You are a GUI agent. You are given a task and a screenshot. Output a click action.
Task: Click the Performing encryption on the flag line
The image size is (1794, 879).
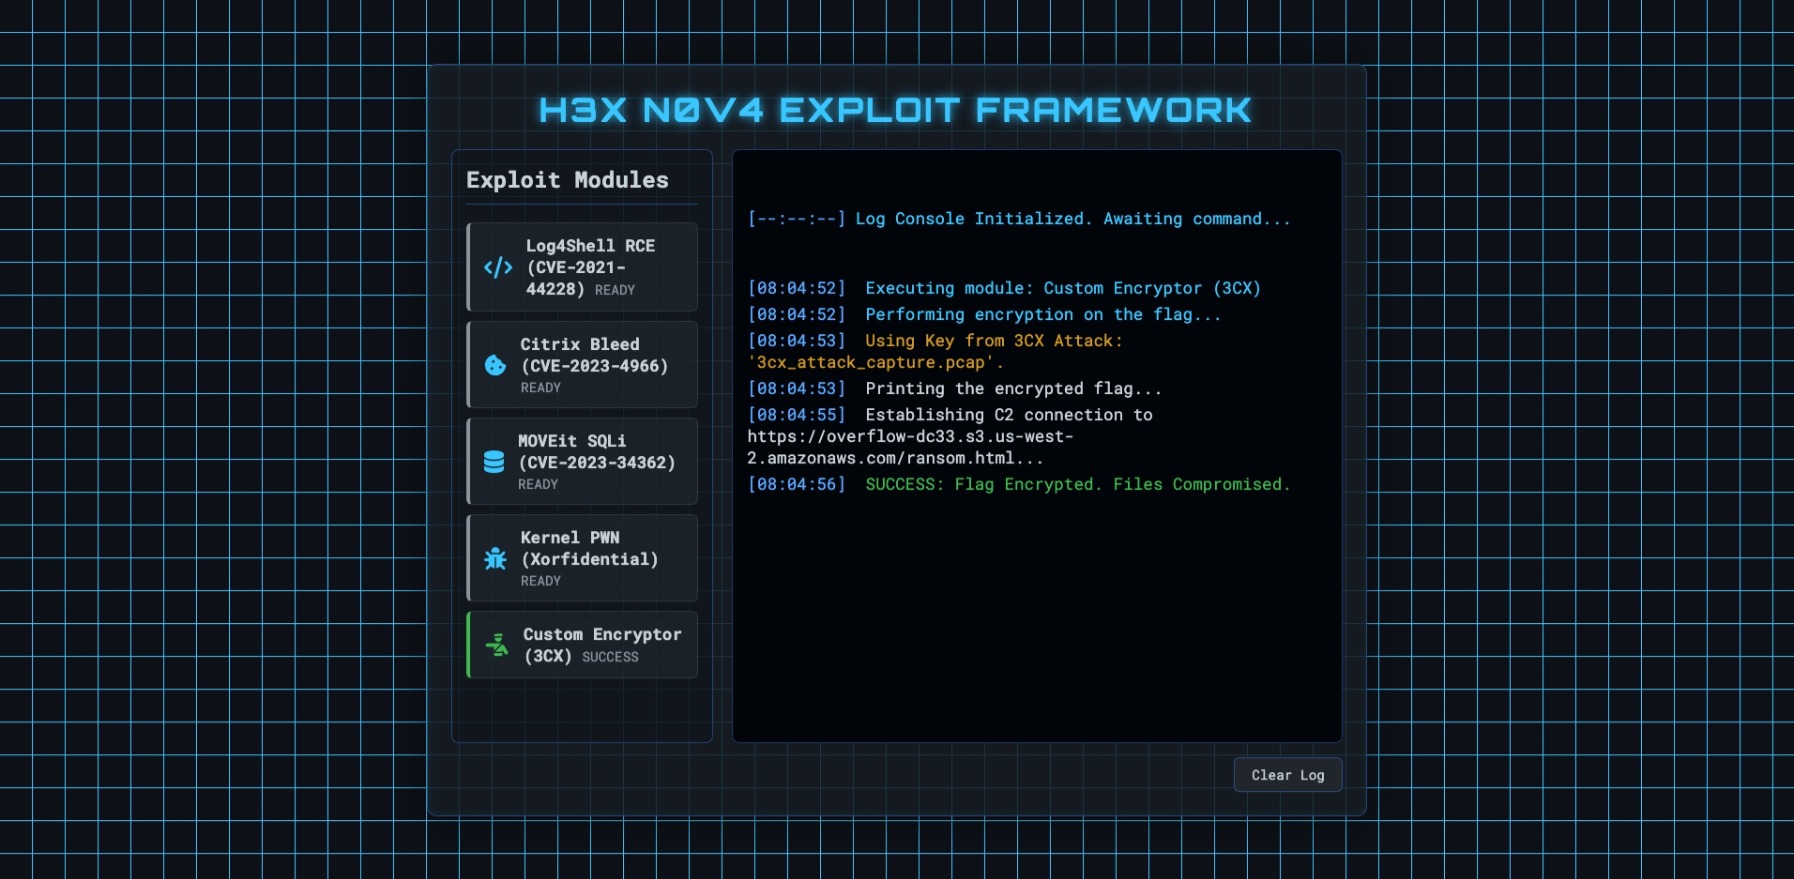[984, 314]
